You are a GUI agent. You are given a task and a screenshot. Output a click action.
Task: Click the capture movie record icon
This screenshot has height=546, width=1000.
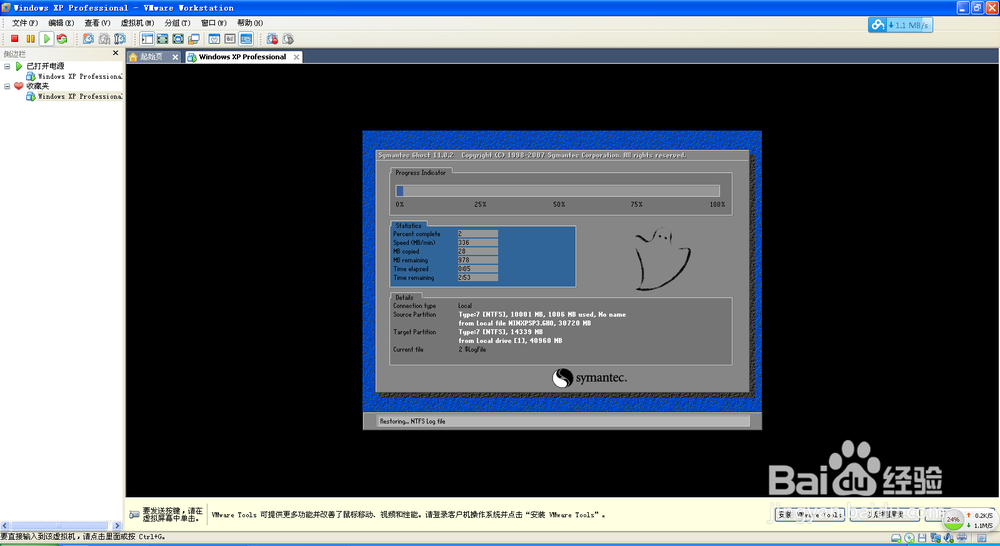pos(272,39)
